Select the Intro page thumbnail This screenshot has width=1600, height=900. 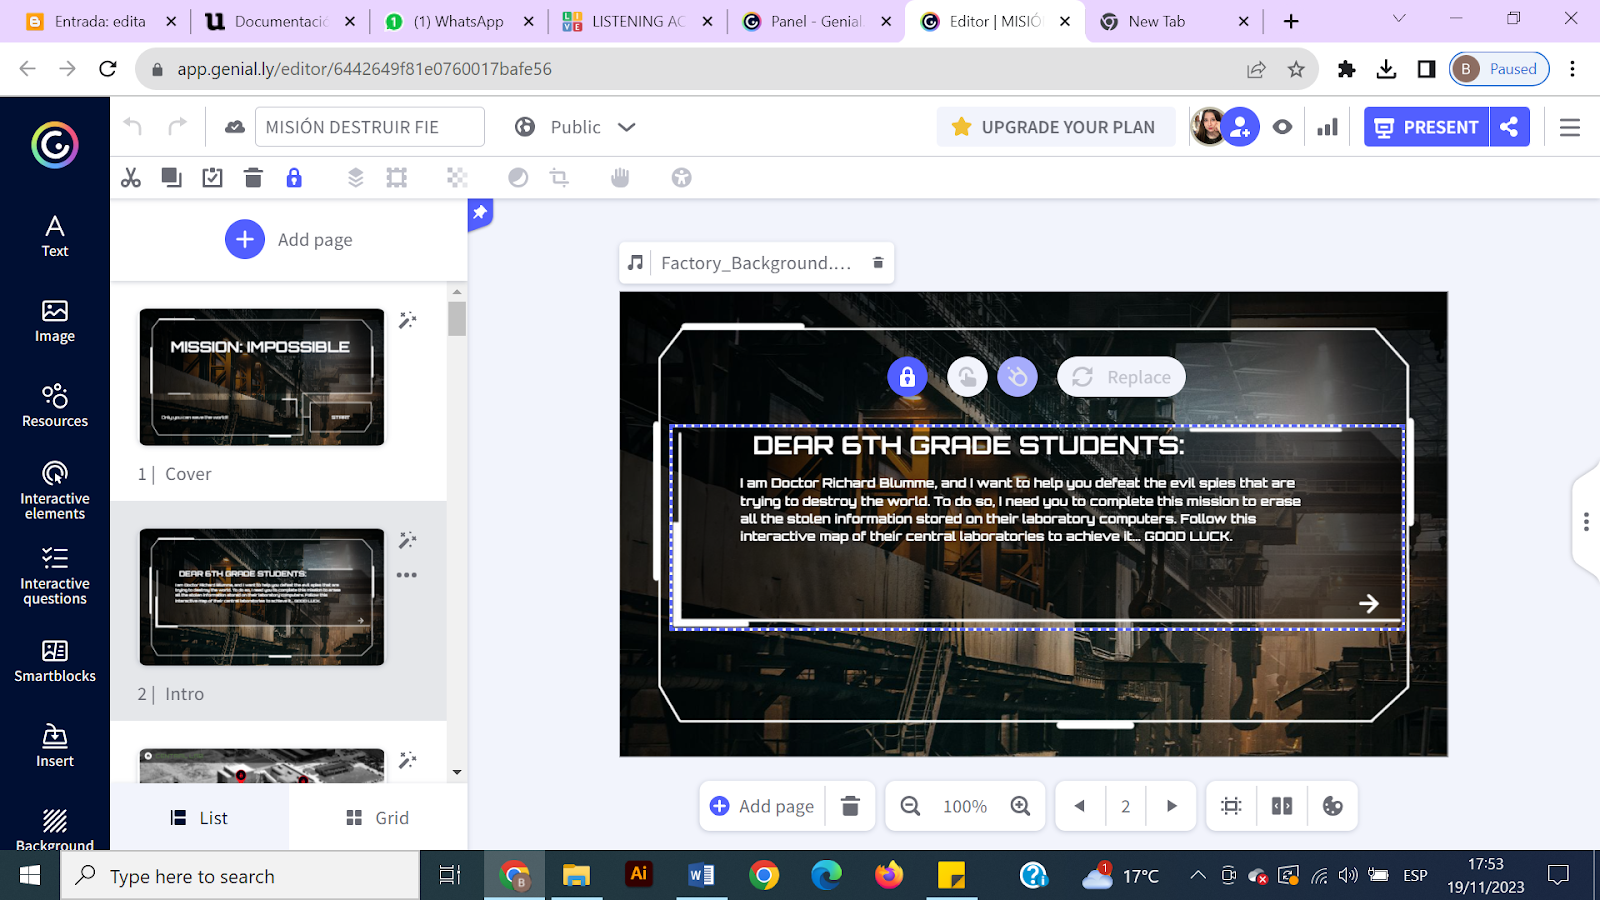click(x=262, y=597)
